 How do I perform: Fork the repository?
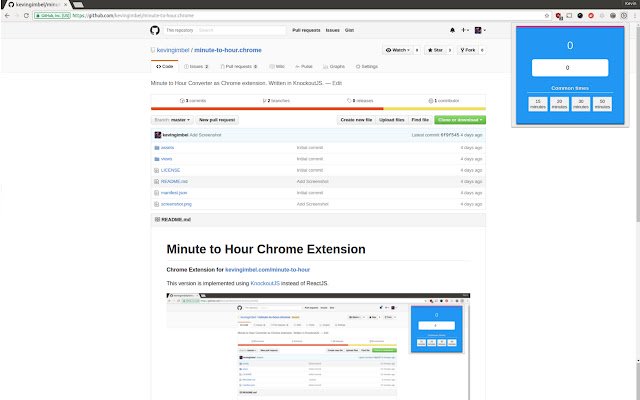point(468,50)
